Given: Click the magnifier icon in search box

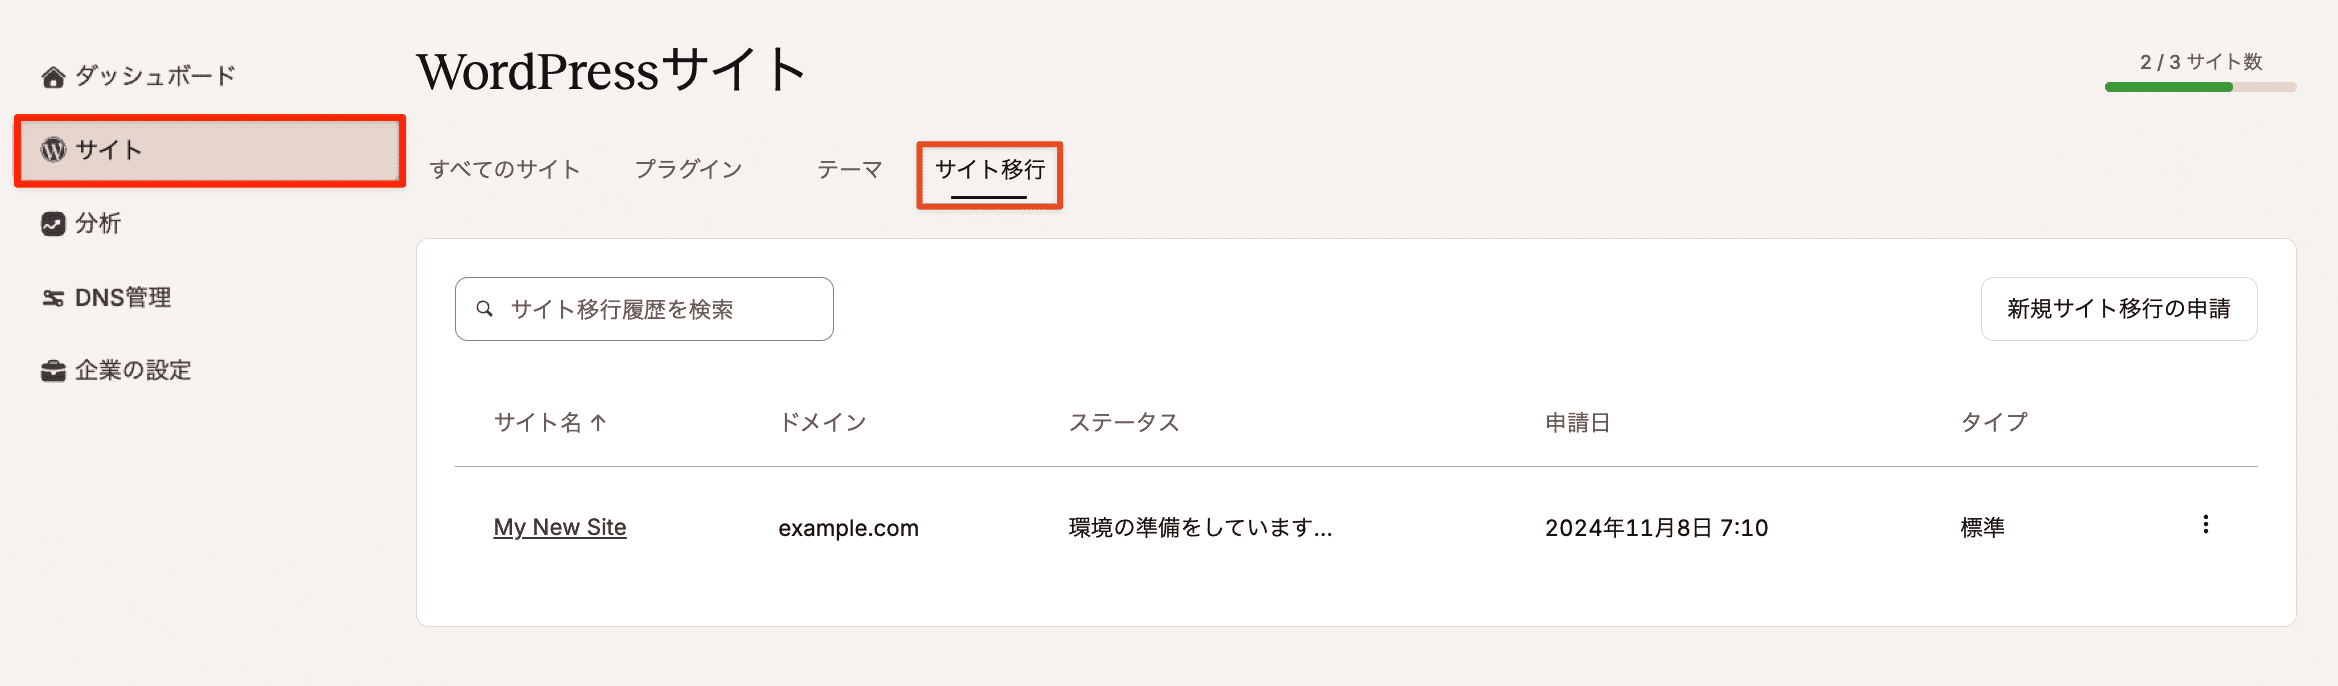Looking at the screenshot, I should pyautogui.click(x=485, y=308).
